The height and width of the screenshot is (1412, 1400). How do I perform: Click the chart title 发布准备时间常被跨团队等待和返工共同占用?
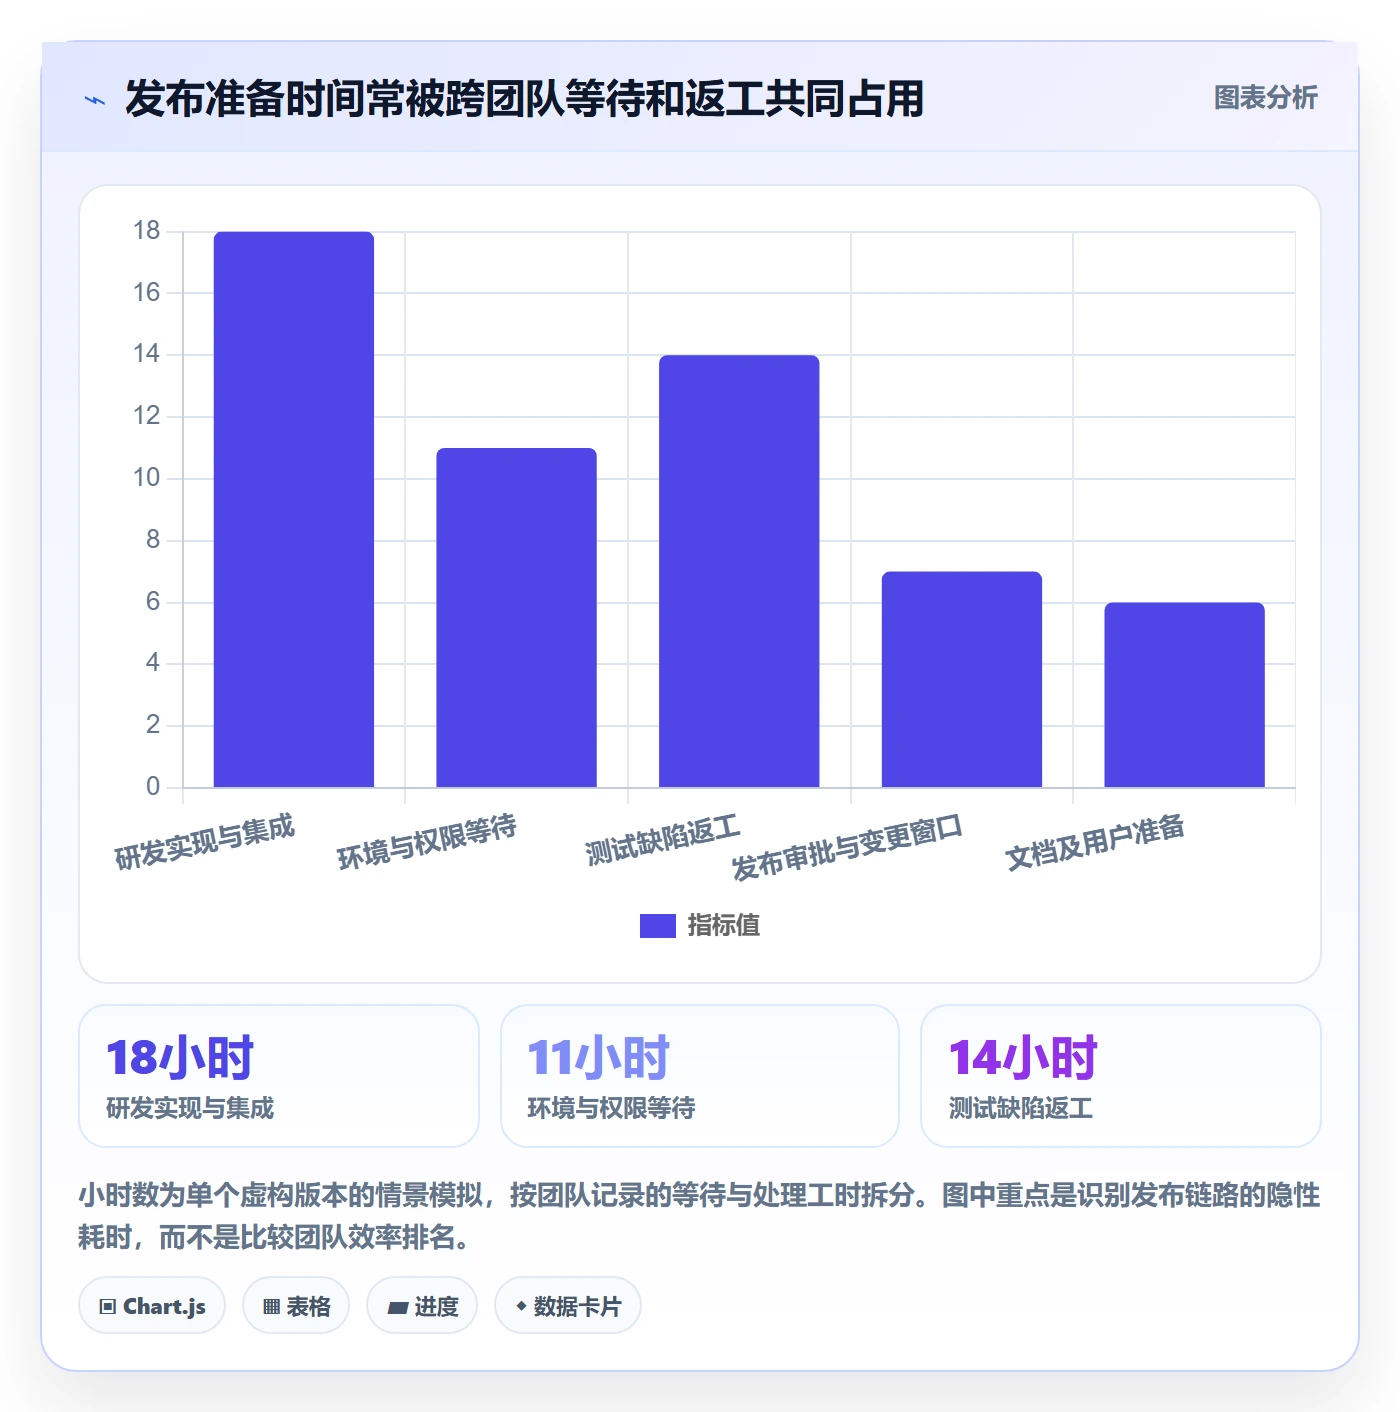(524, 99)
